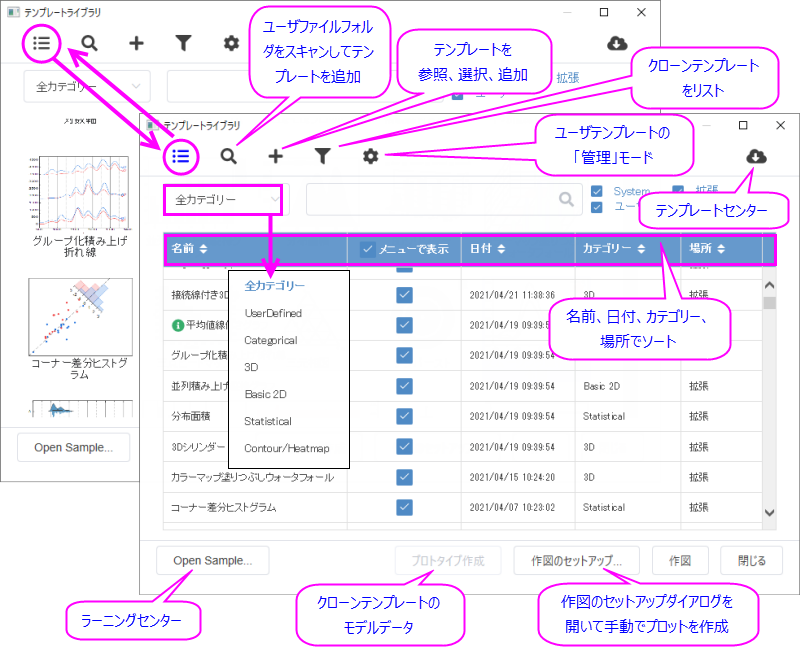Click the plus icon to add templates in front window
Screen dimensions: 800x649
(x=276, y=156)
